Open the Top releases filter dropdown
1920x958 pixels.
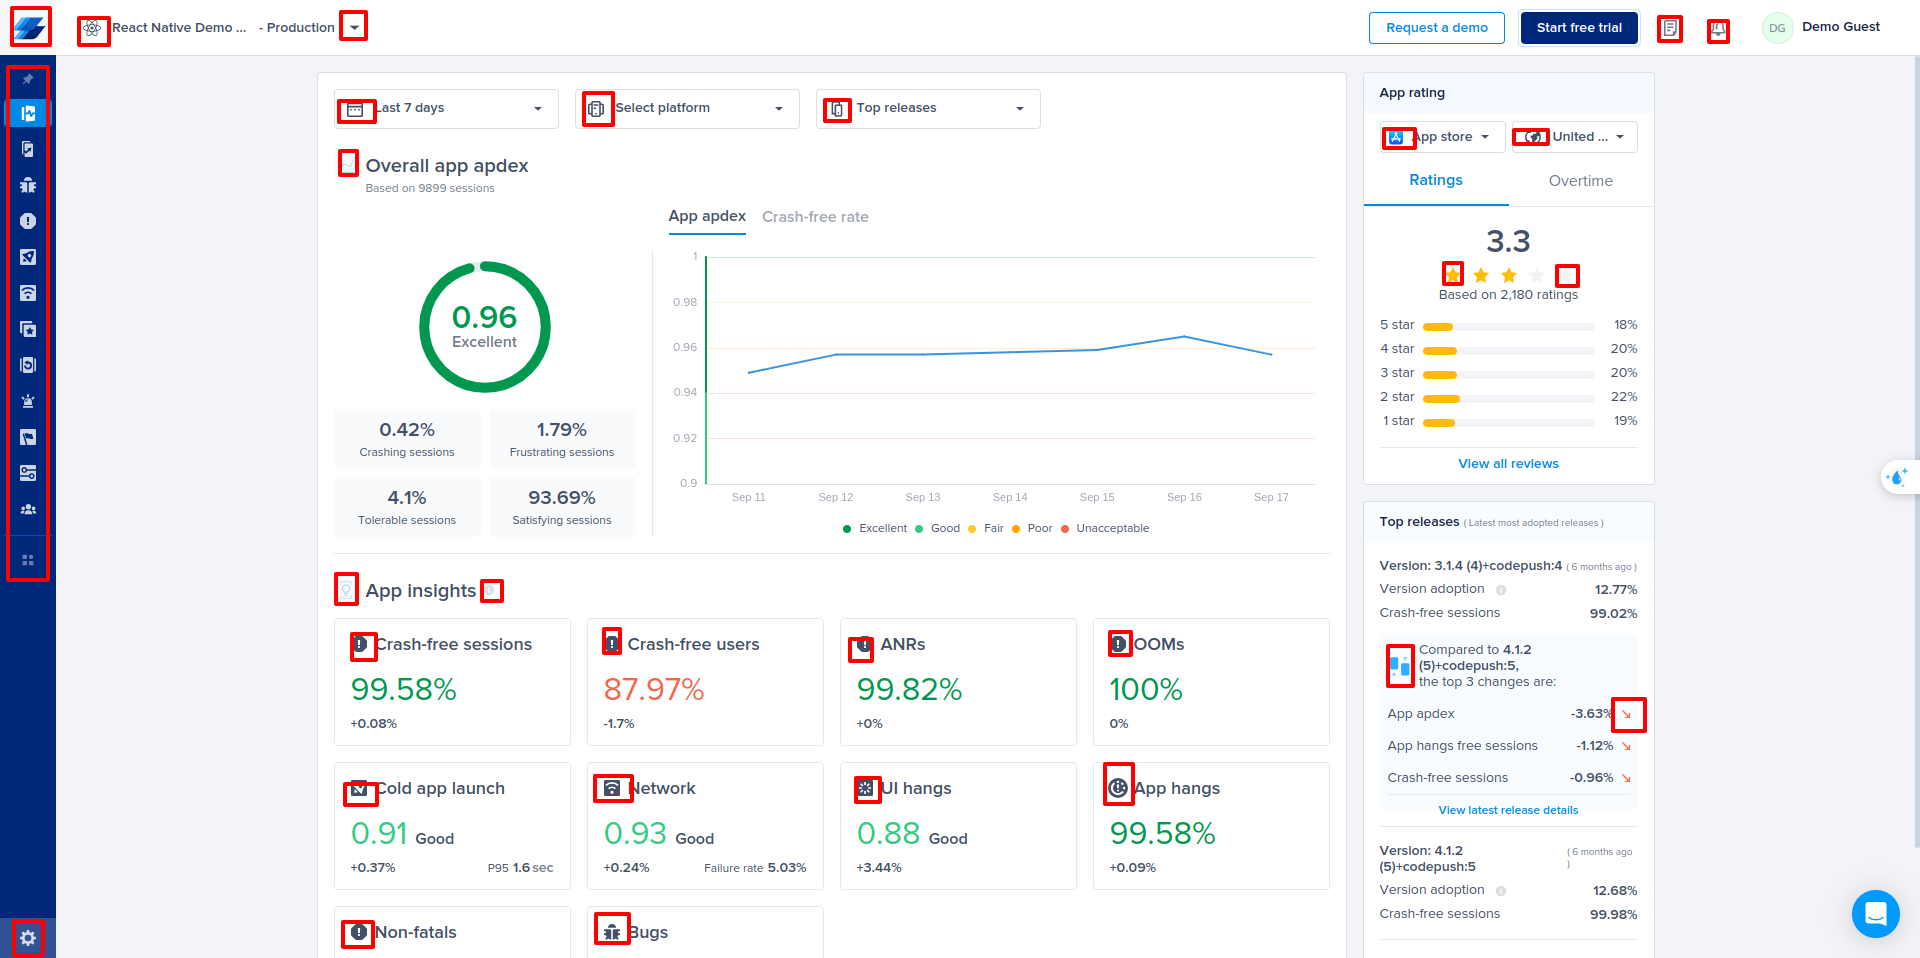coord(928,109)
